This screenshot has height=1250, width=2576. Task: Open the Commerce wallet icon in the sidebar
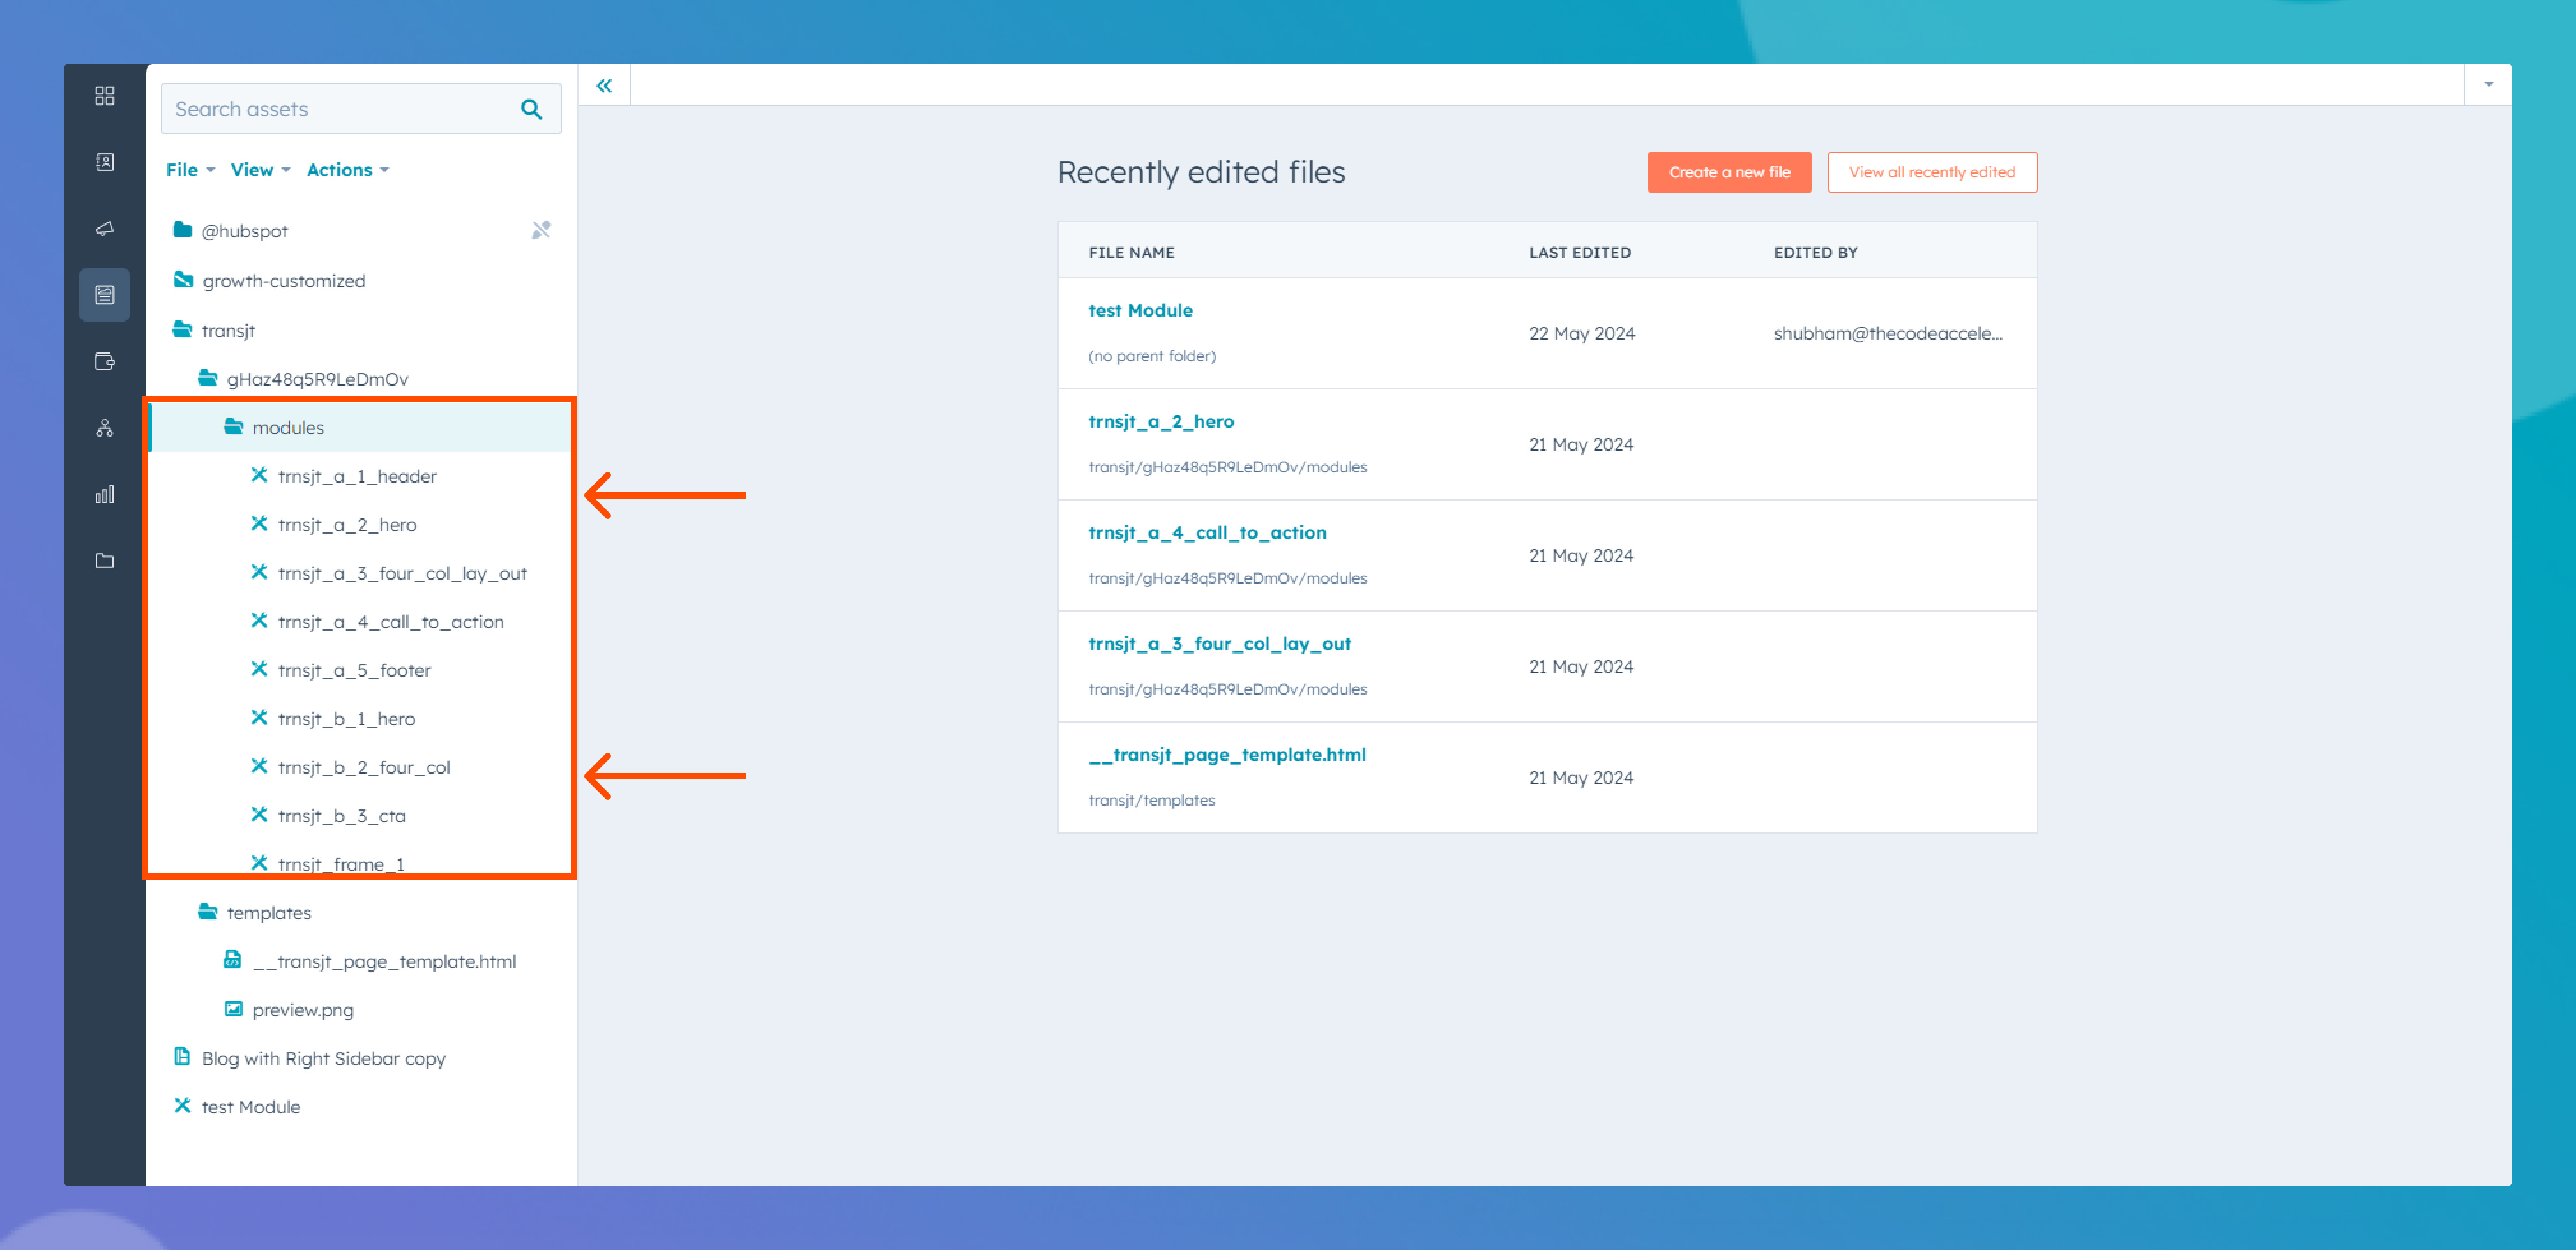pyautogui.click(x=104, y=362)
